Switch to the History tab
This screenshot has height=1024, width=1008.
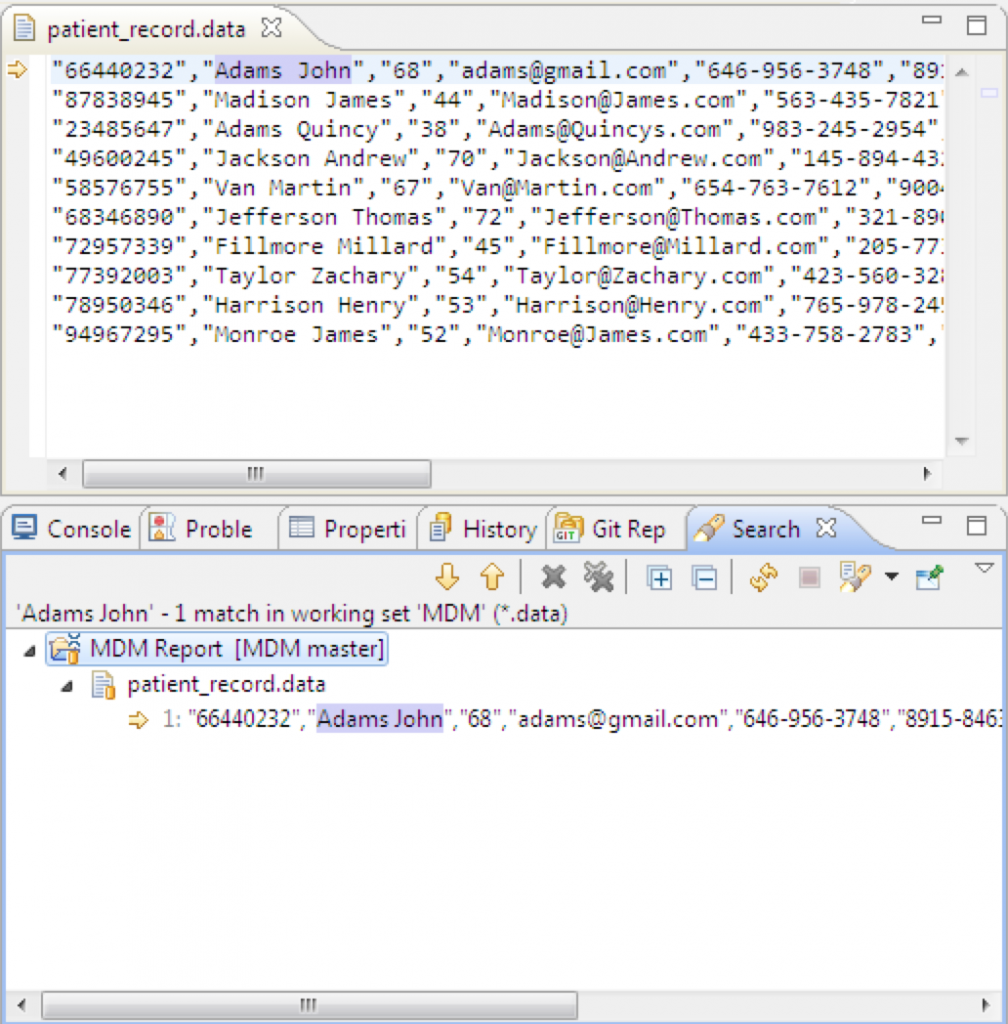(x=483, y=528)
